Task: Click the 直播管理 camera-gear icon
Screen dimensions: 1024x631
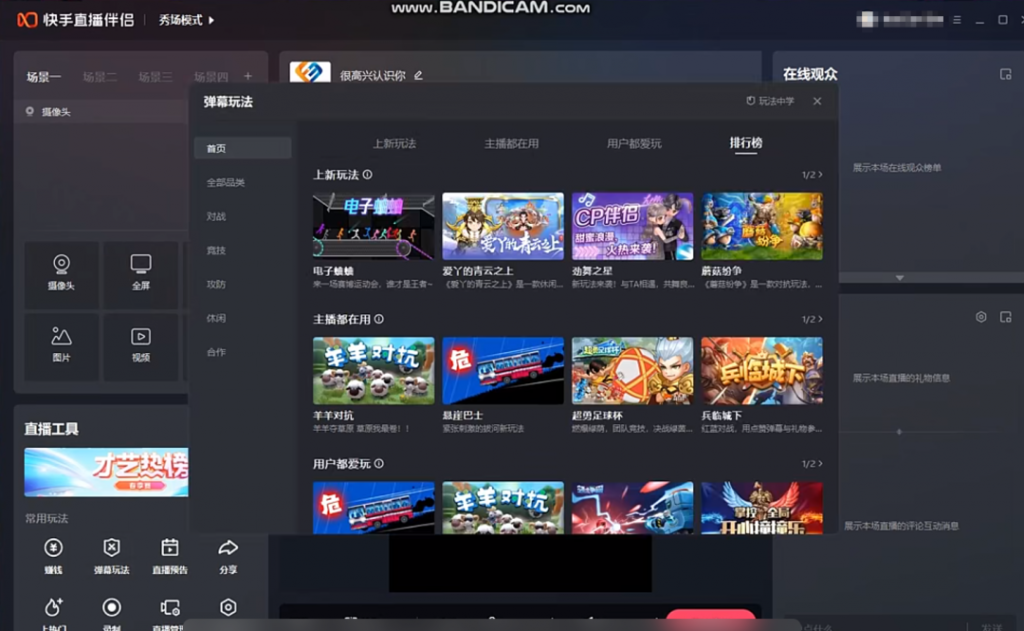Action: [170, 607]
